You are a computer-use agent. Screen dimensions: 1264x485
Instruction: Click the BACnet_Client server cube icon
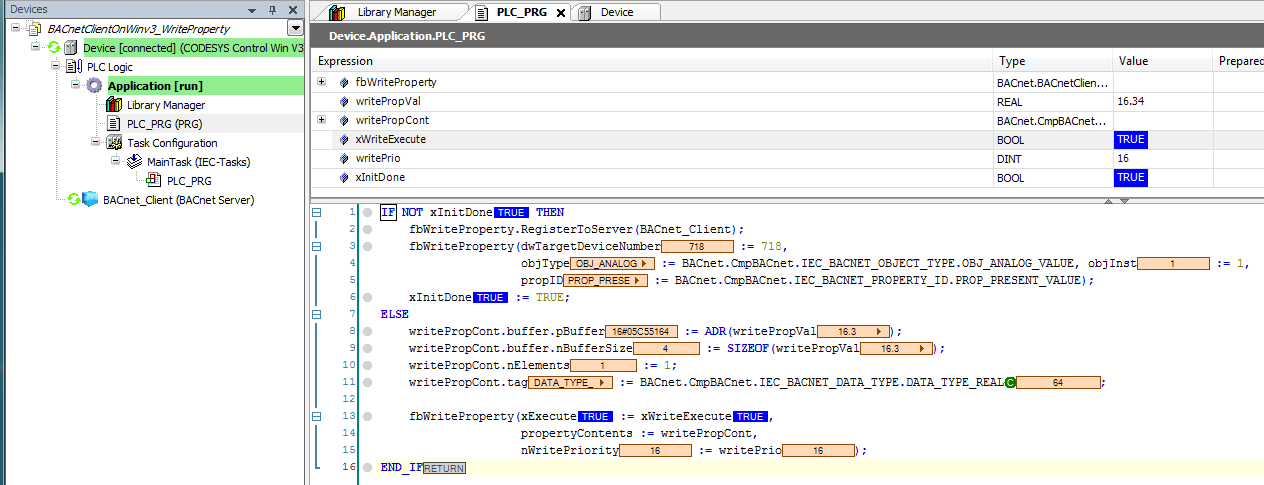tap(90, 200)
